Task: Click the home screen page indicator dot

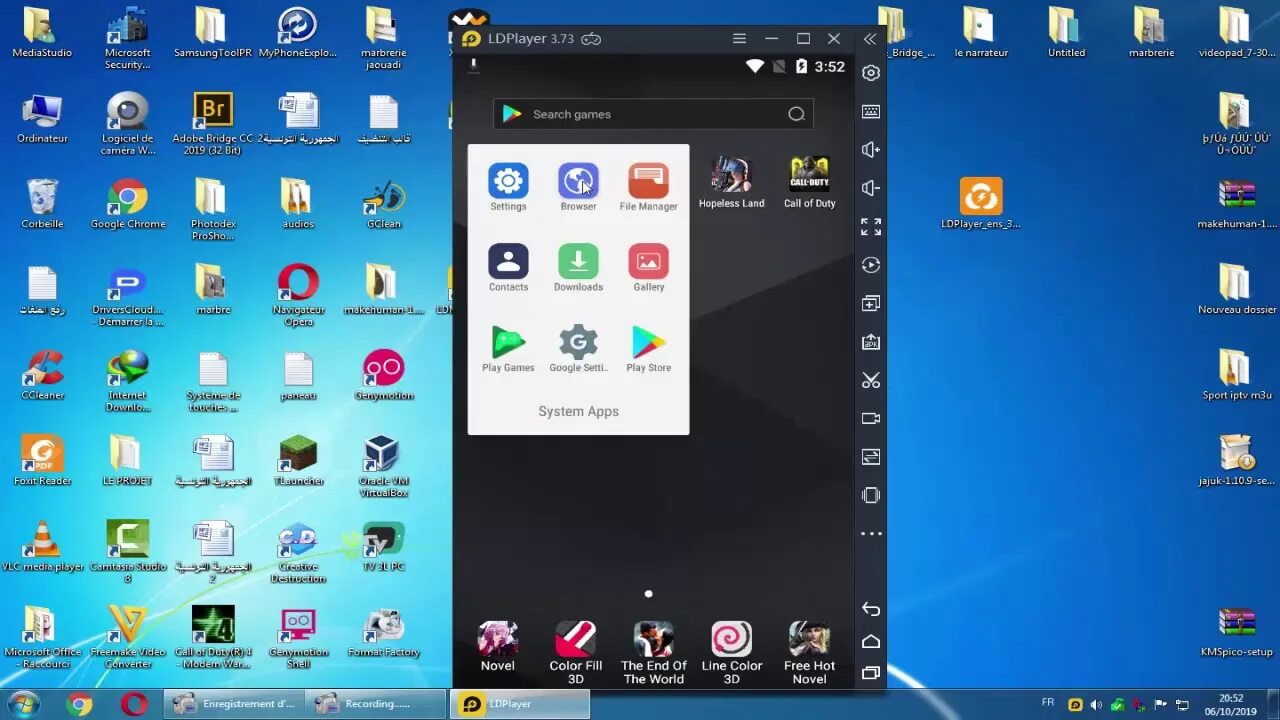Action: point(648,594)
